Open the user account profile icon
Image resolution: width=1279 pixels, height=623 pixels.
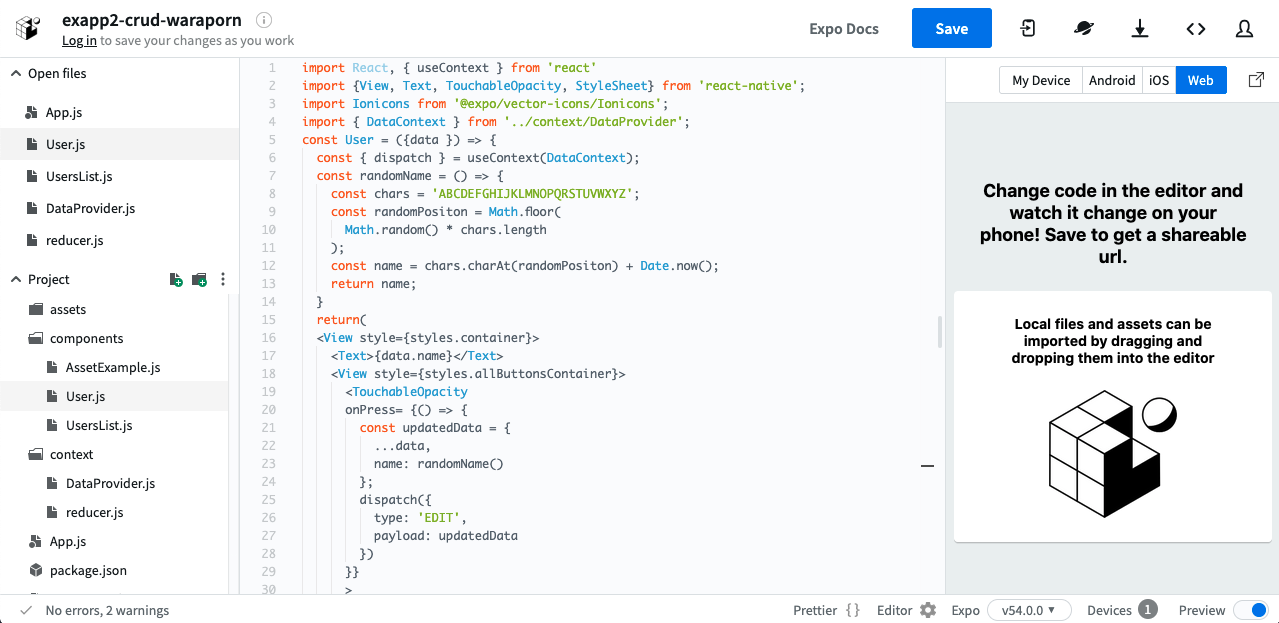tap(1245, 29)
